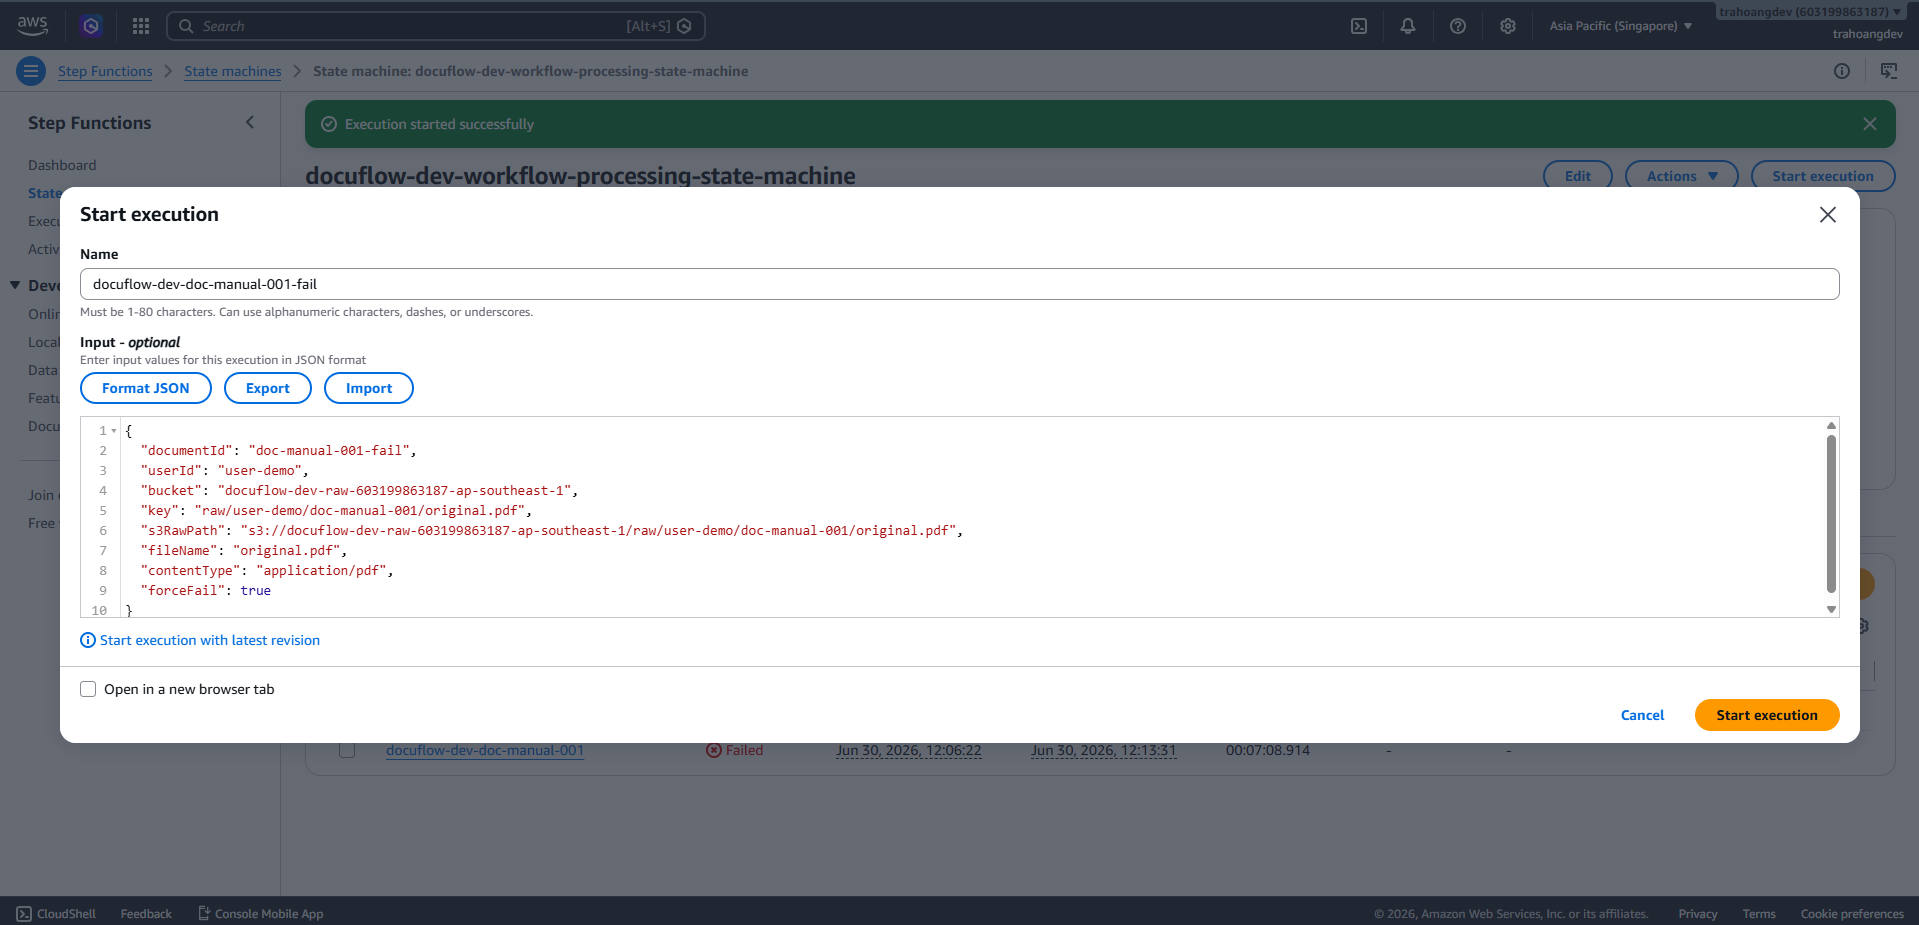Click the orange Start execution button
Image resolution: width=1919 pixels, height=925 pixels.
click(x=1767, y=715)
